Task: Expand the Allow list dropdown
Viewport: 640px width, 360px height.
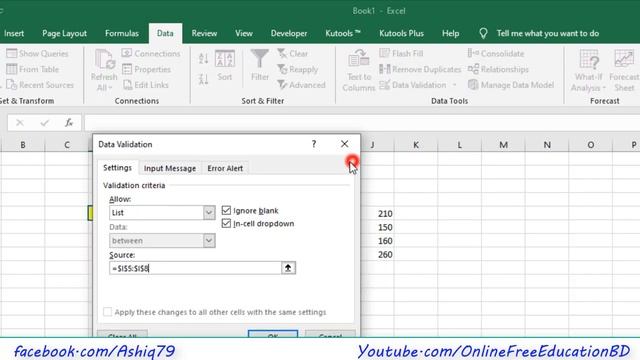Action: pyautogui.click(x=209, y=213)
